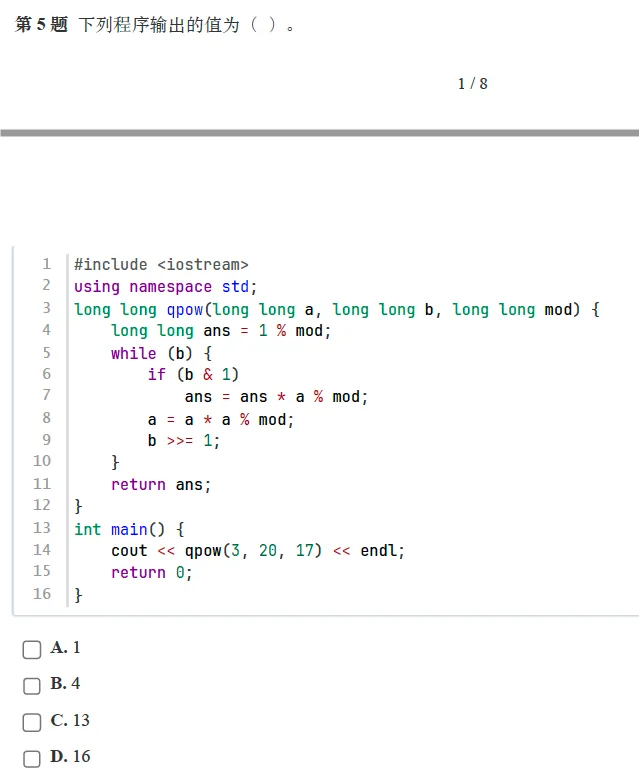This screenshot has width=639, height=779.
Task: Click the question title text '第 5 题'
Action: click(41, 24)
